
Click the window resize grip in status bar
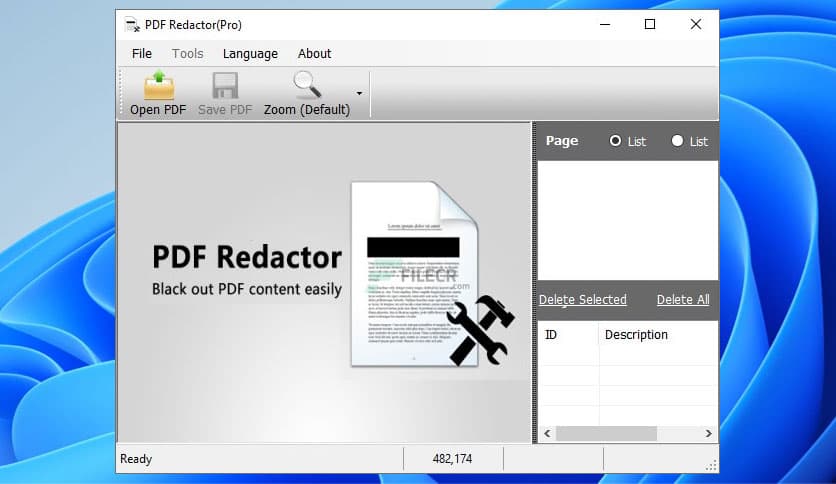tap(711, 465)
